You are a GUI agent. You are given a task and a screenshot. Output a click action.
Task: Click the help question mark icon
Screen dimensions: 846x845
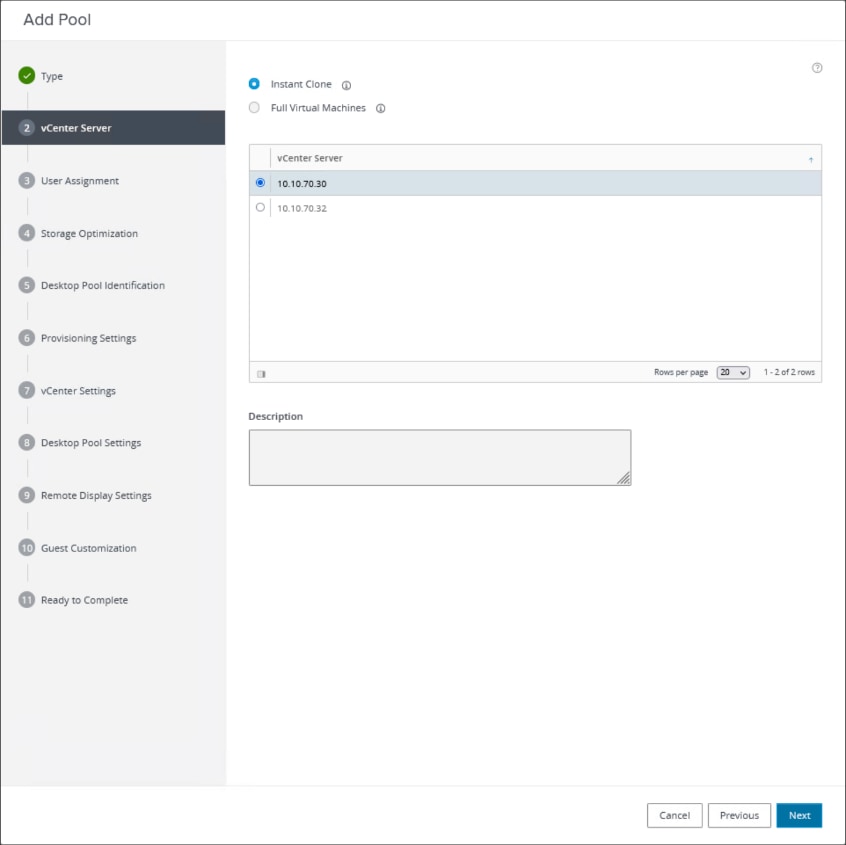click(817, 68)
